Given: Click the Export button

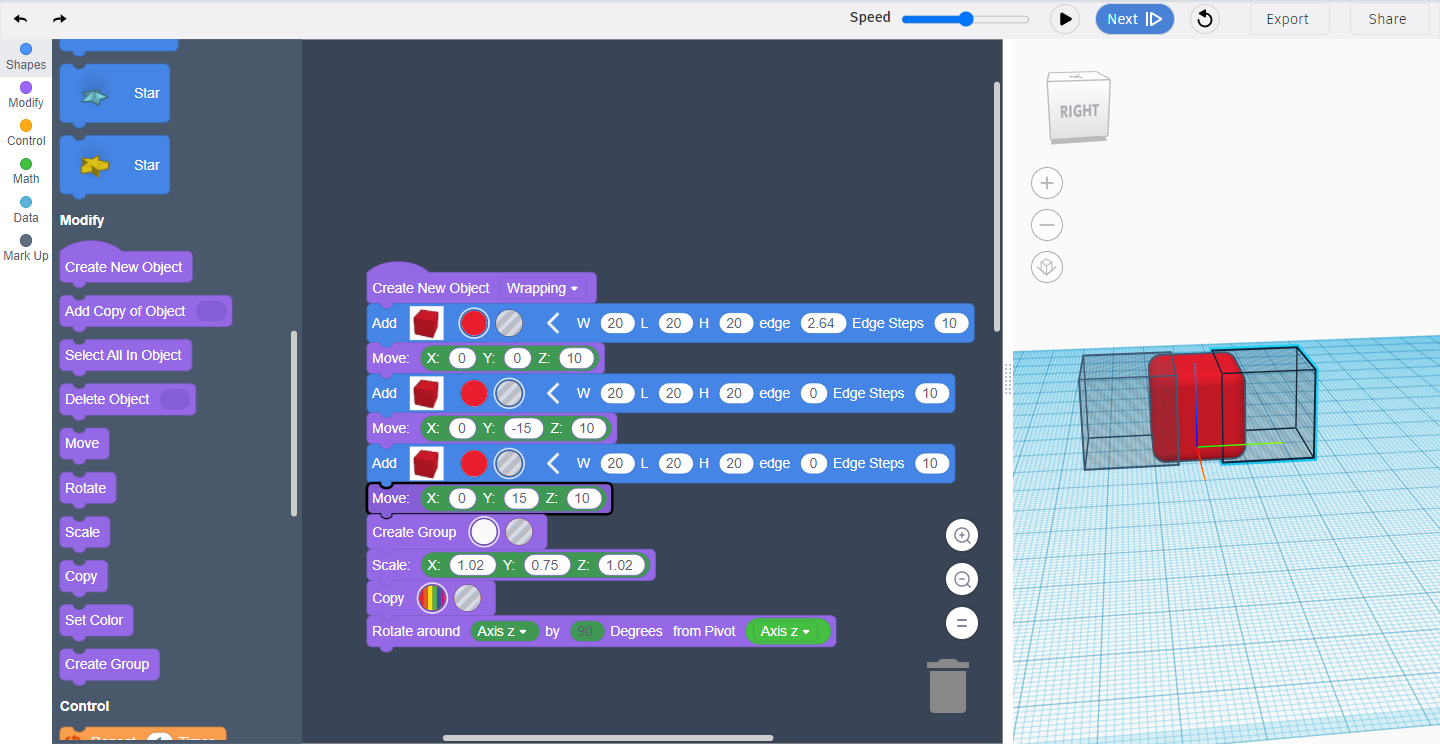Looking at the screenshot, I should point(1288,19).
